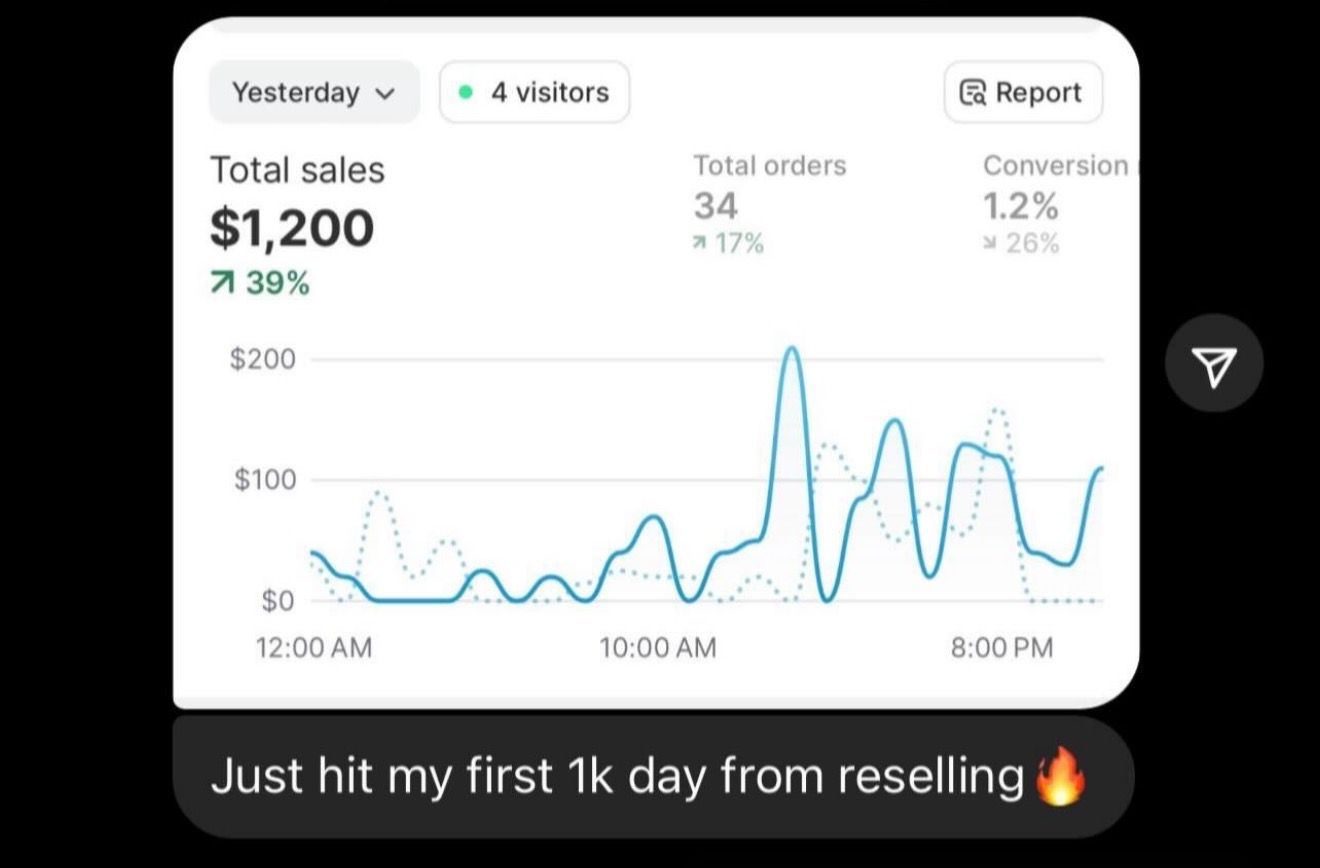The image size is (1320, 868).
Task: Open the Report button
Action: coord(1023,92)
